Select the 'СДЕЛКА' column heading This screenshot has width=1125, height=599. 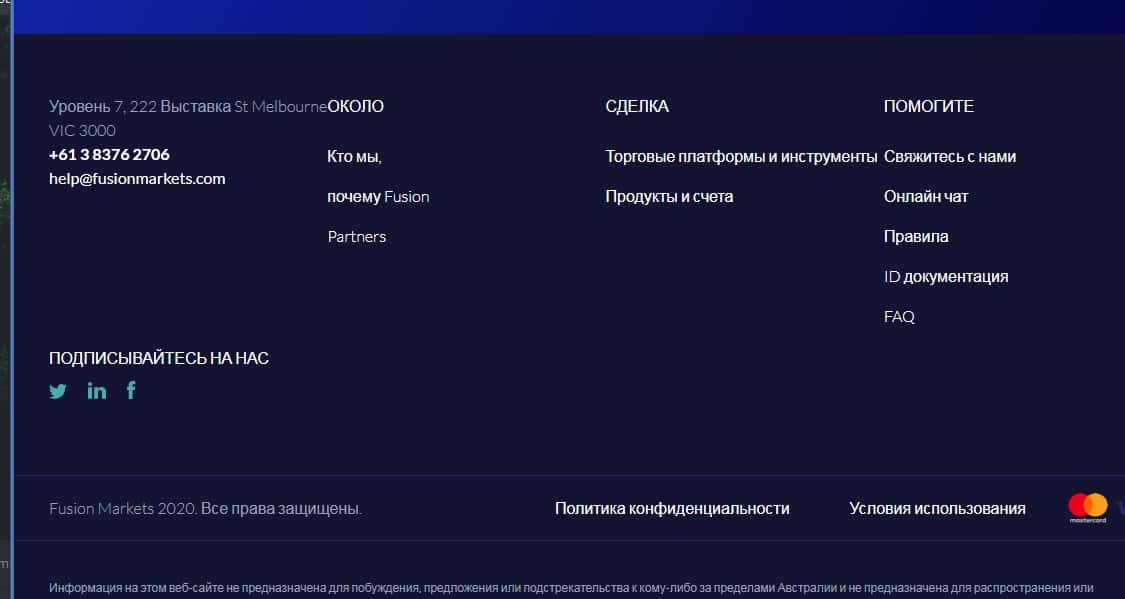[637, 106]
